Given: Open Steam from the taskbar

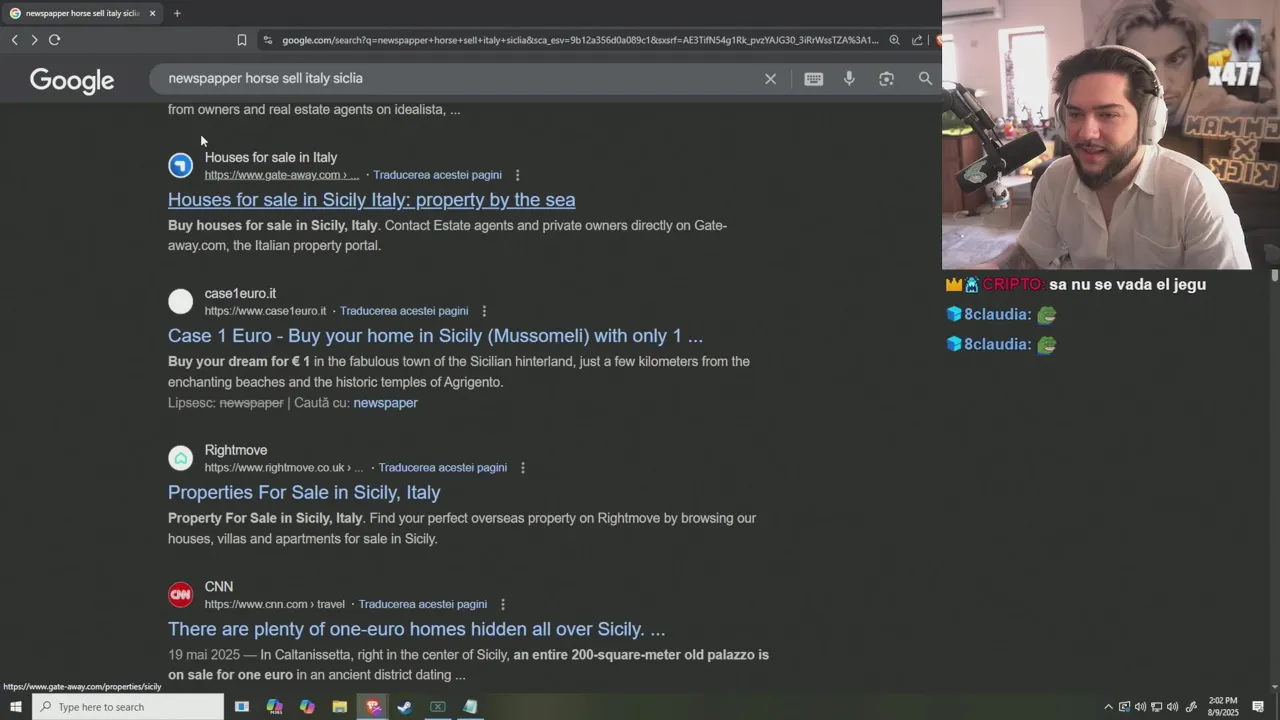Looking at the screenshot, I should [x=405, y=707].
